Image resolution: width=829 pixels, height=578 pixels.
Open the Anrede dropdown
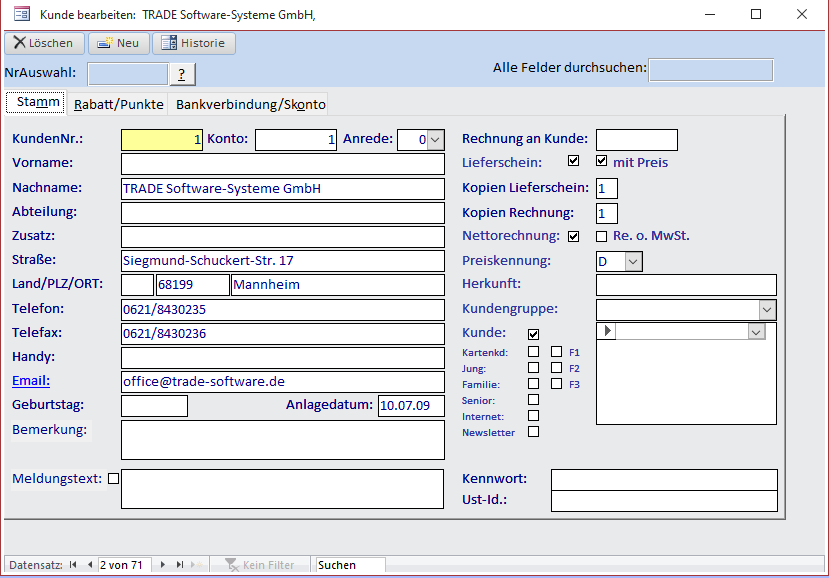pyautogui.click(x=435, y=140)
